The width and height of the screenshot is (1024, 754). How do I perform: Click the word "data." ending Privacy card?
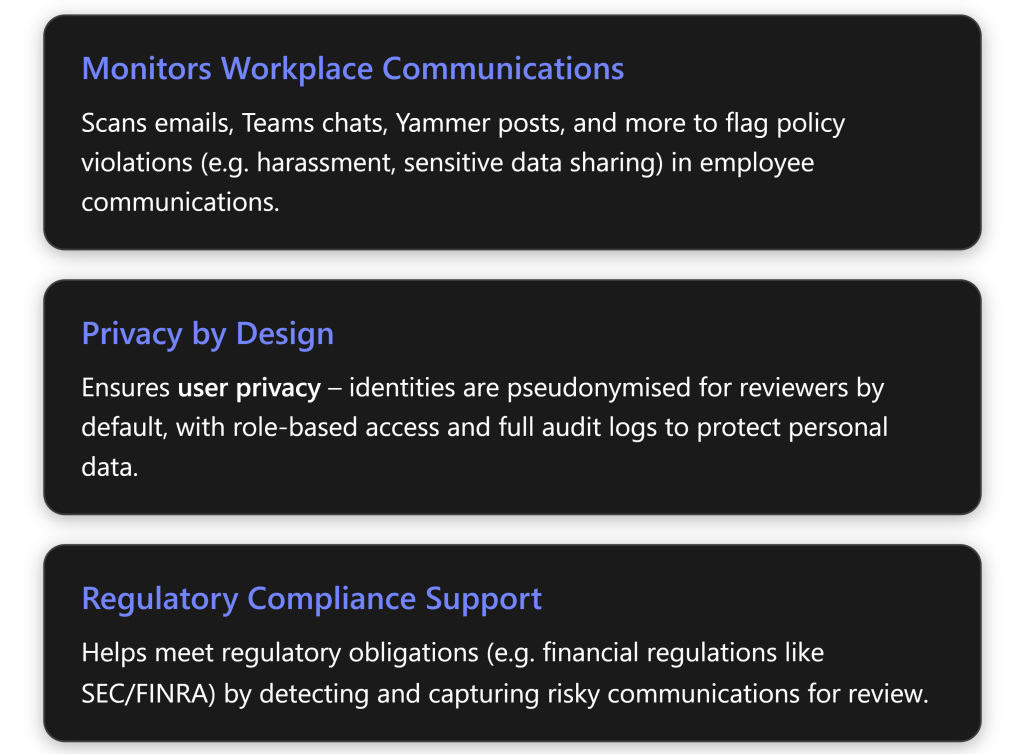pyautogui.click(x=109, y=466)
